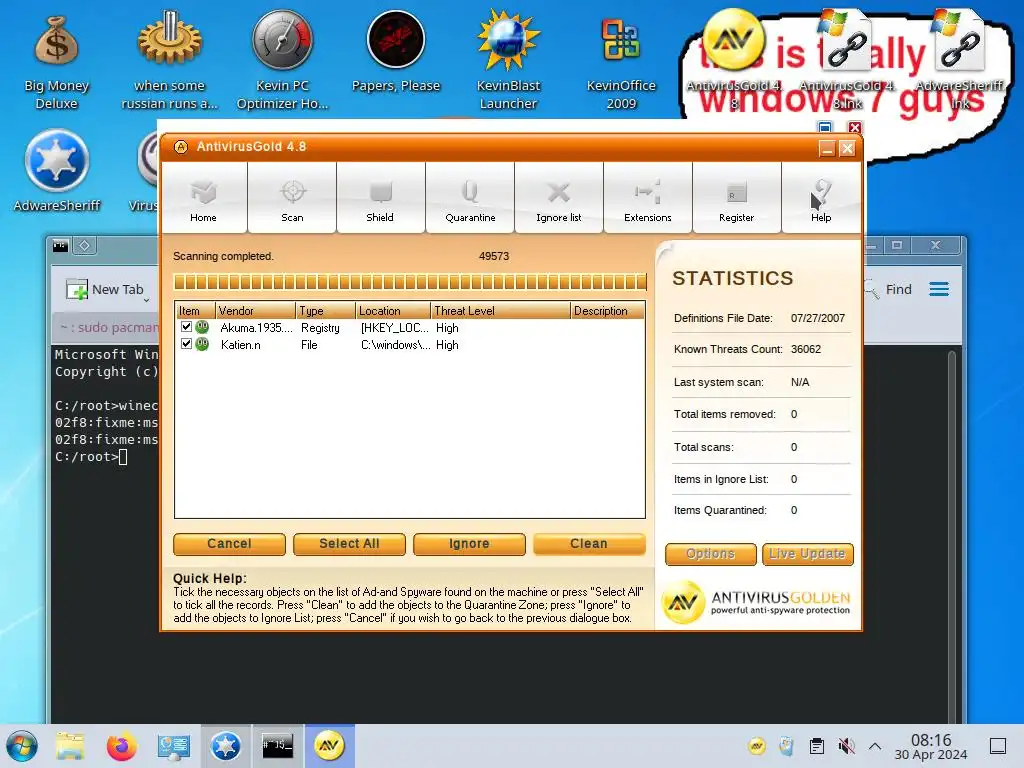Open KevinOffice 2009 desktop icon
This screenshot has height=768, width=1024.
(620, 62)
